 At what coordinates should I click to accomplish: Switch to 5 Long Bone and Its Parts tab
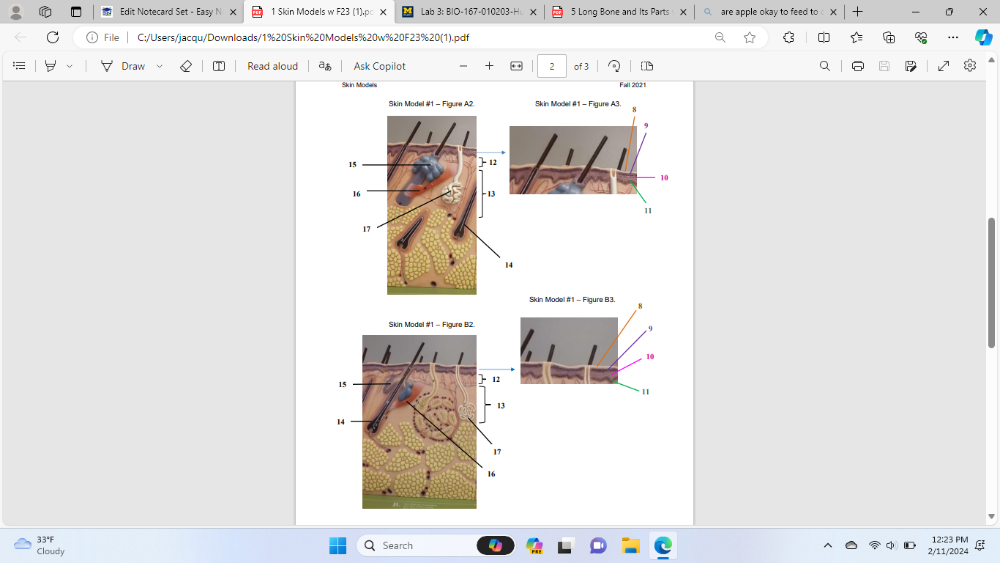pos(619,12)
